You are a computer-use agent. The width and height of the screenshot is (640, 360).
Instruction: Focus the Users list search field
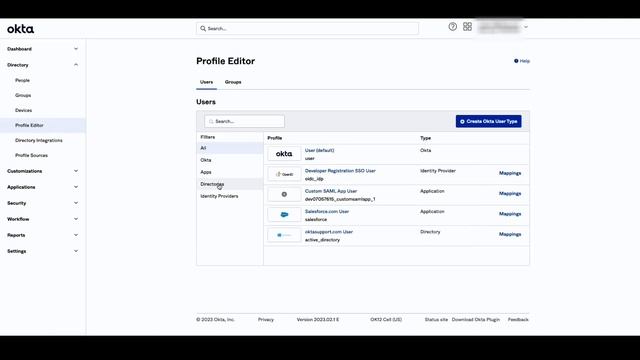[x=244, y=121]
